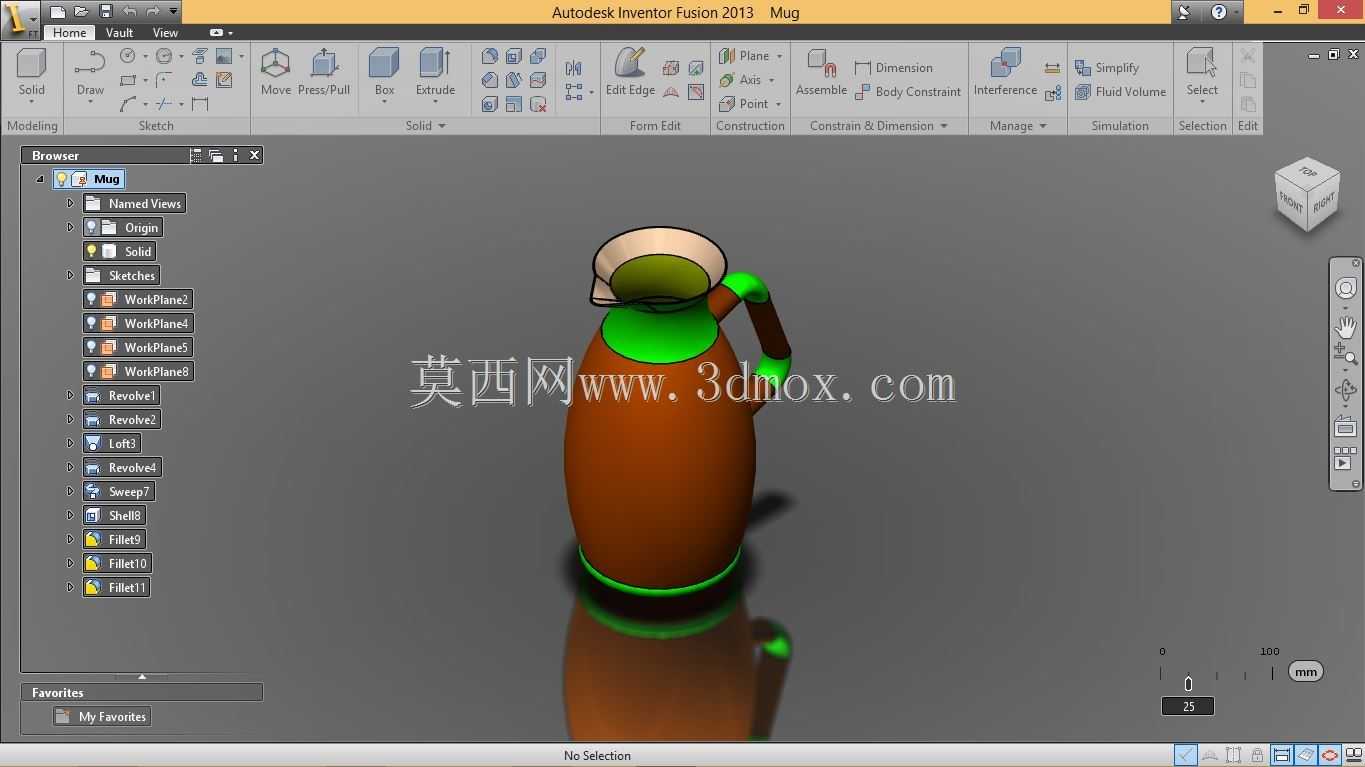Open the Constrain & Dimension panel dropdown

click(943, 126)
